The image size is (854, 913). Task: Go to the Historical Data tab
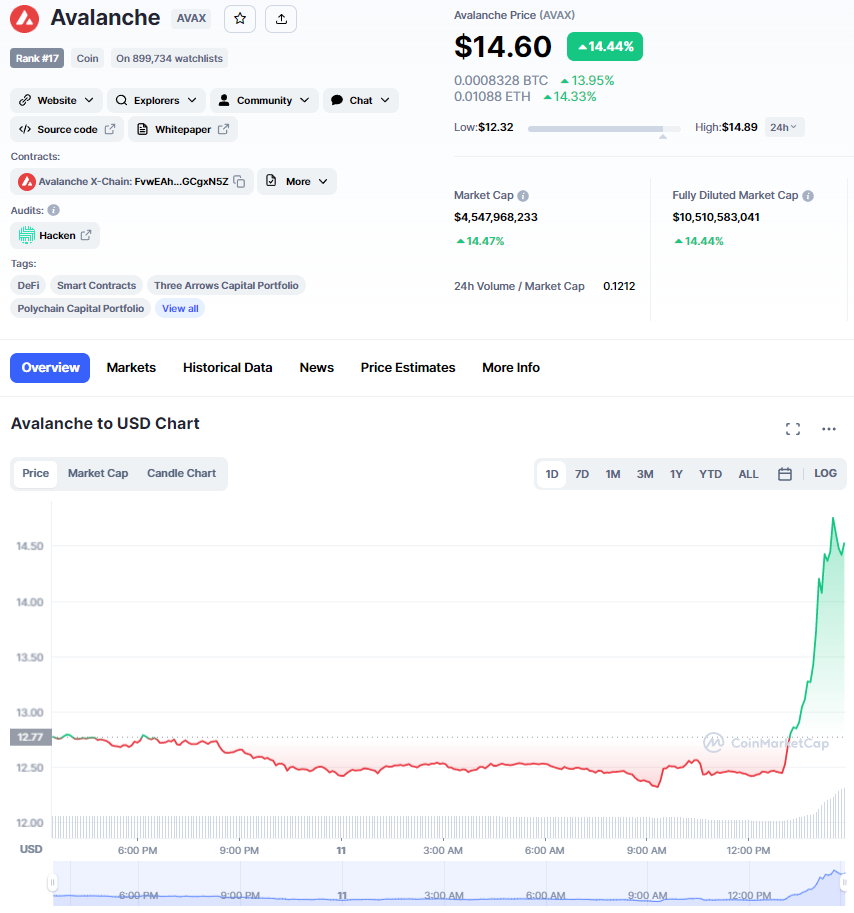[x=228, y=368]
